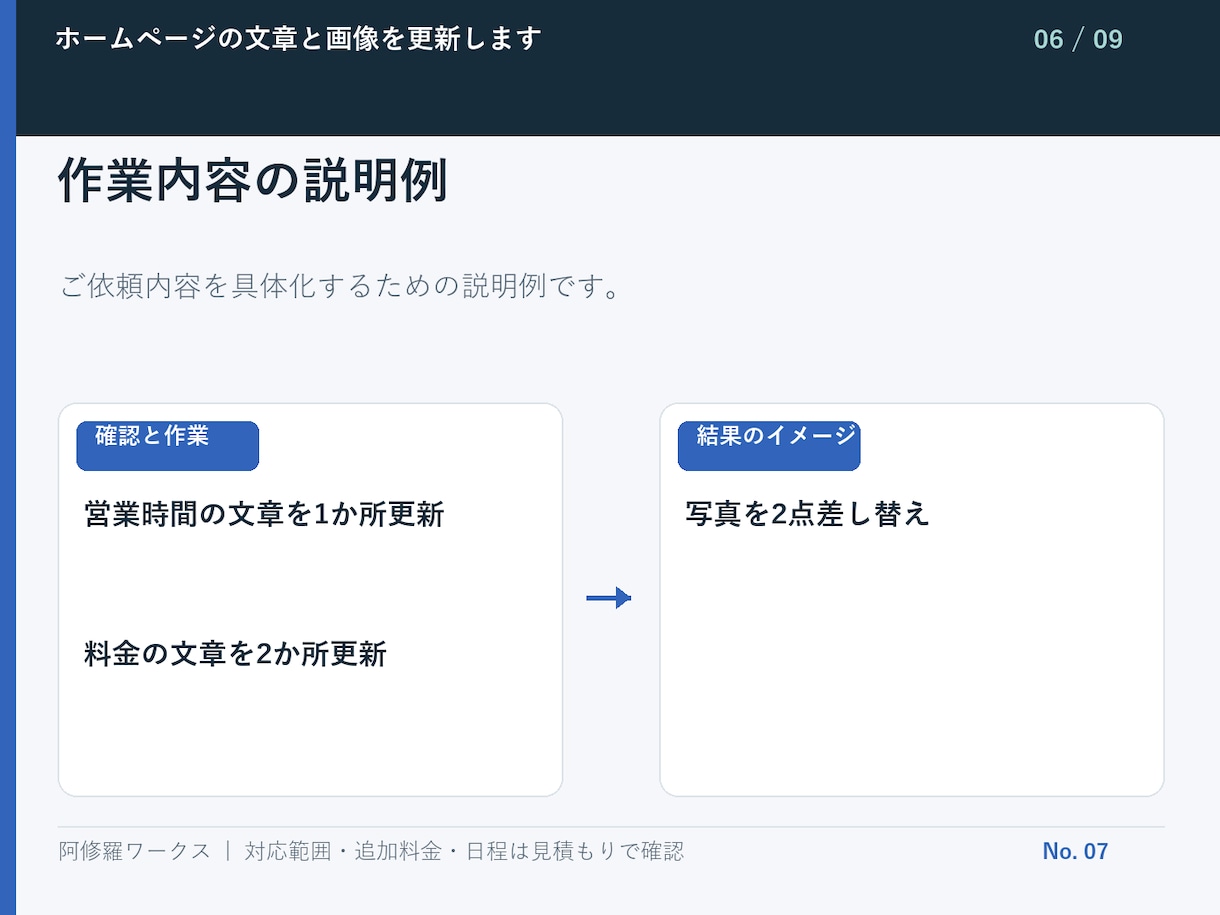Click the blue arrow between the cards
The width and height of the screenshot is (1220, 915).
tap(609, 598)
